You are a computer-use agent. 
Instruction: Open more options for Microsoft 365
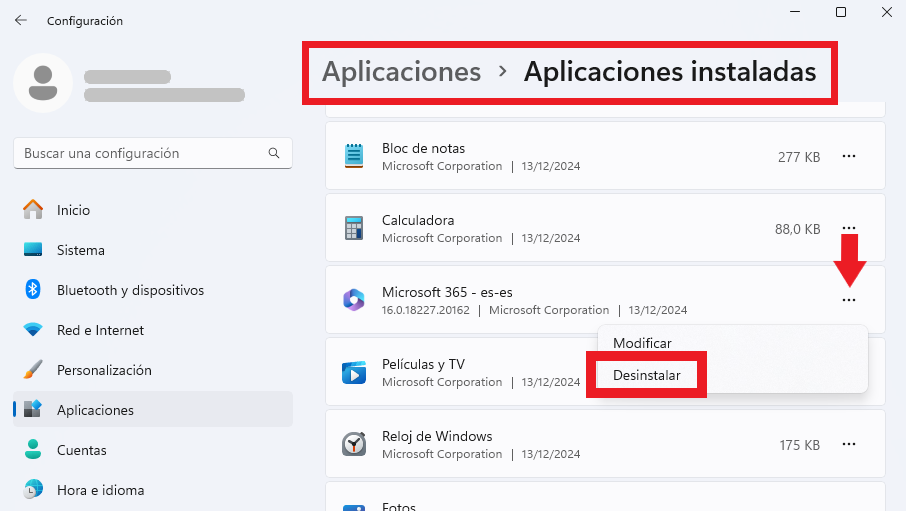(849, 300)
